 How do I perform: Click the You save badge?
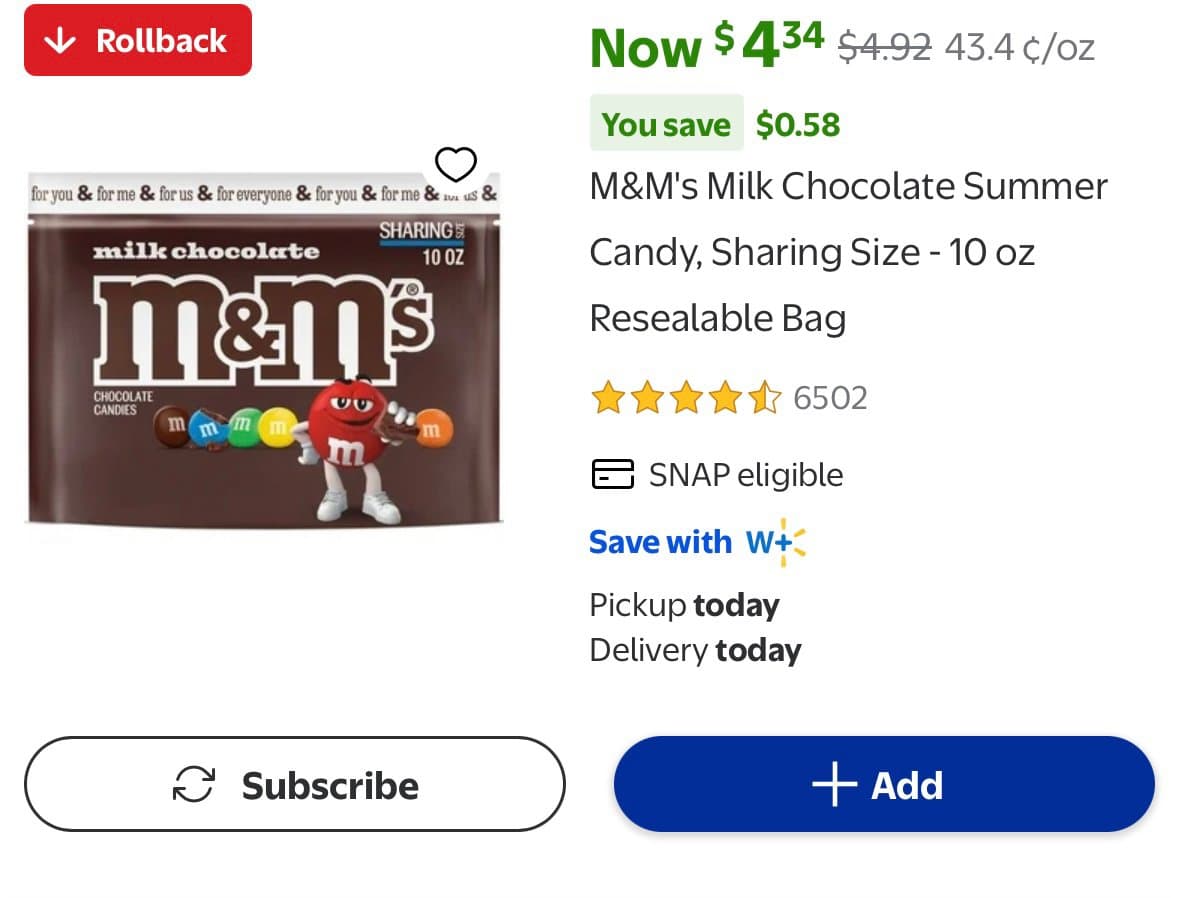point(666,124)
